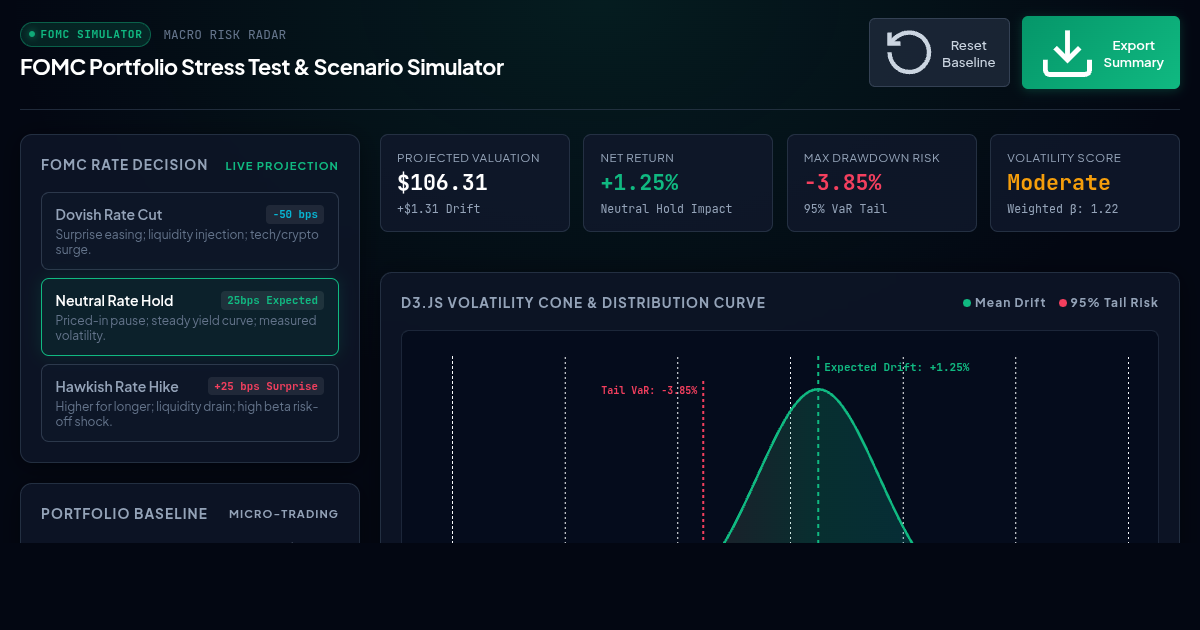Click the D3.JS VOLATILITY CONE chart title
Screen dimensions: 1200x630
point(583,303)
